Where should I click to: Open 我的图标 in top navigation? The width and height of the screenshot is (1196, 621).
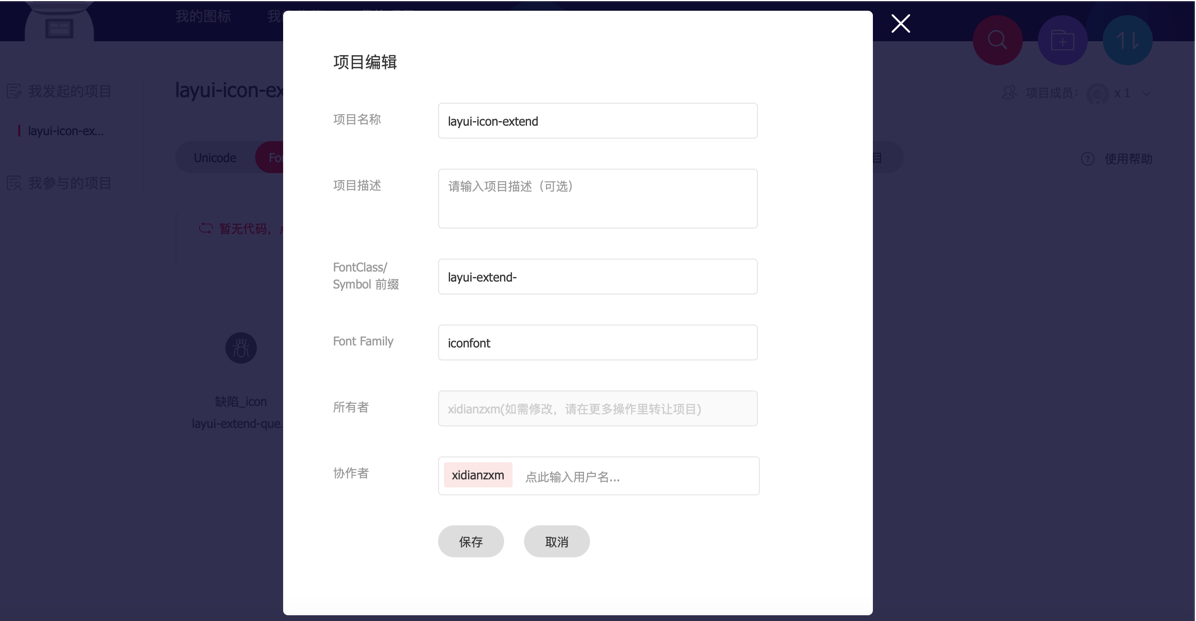click(203, 17)
